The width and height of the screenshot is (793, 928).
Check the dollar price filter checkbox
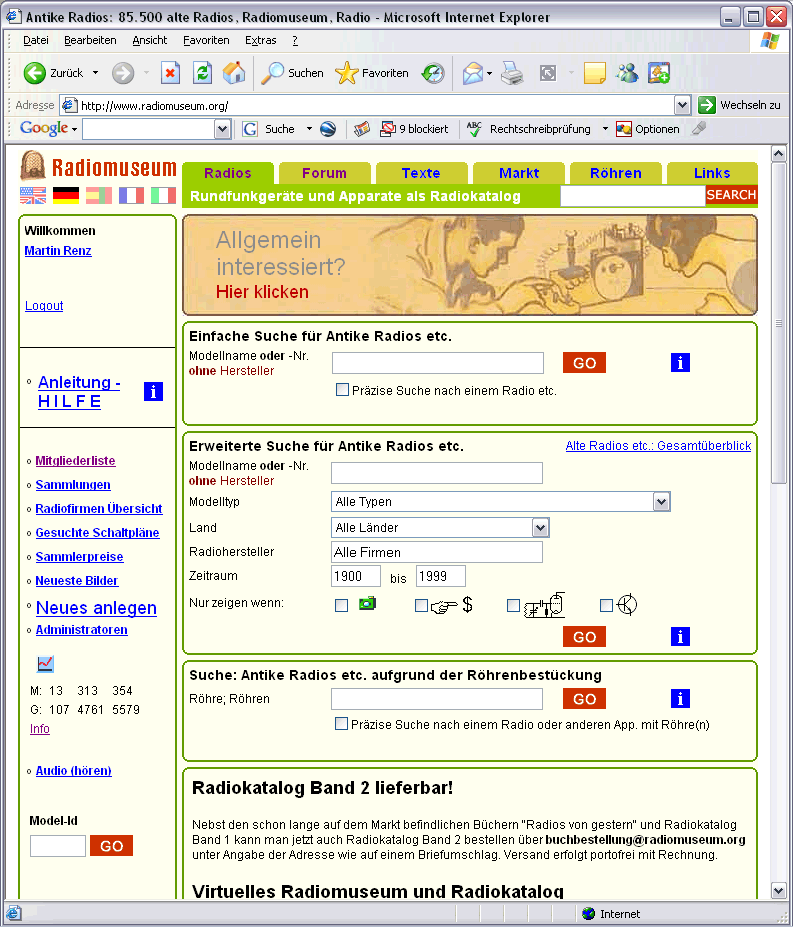[x=421, y=605]
